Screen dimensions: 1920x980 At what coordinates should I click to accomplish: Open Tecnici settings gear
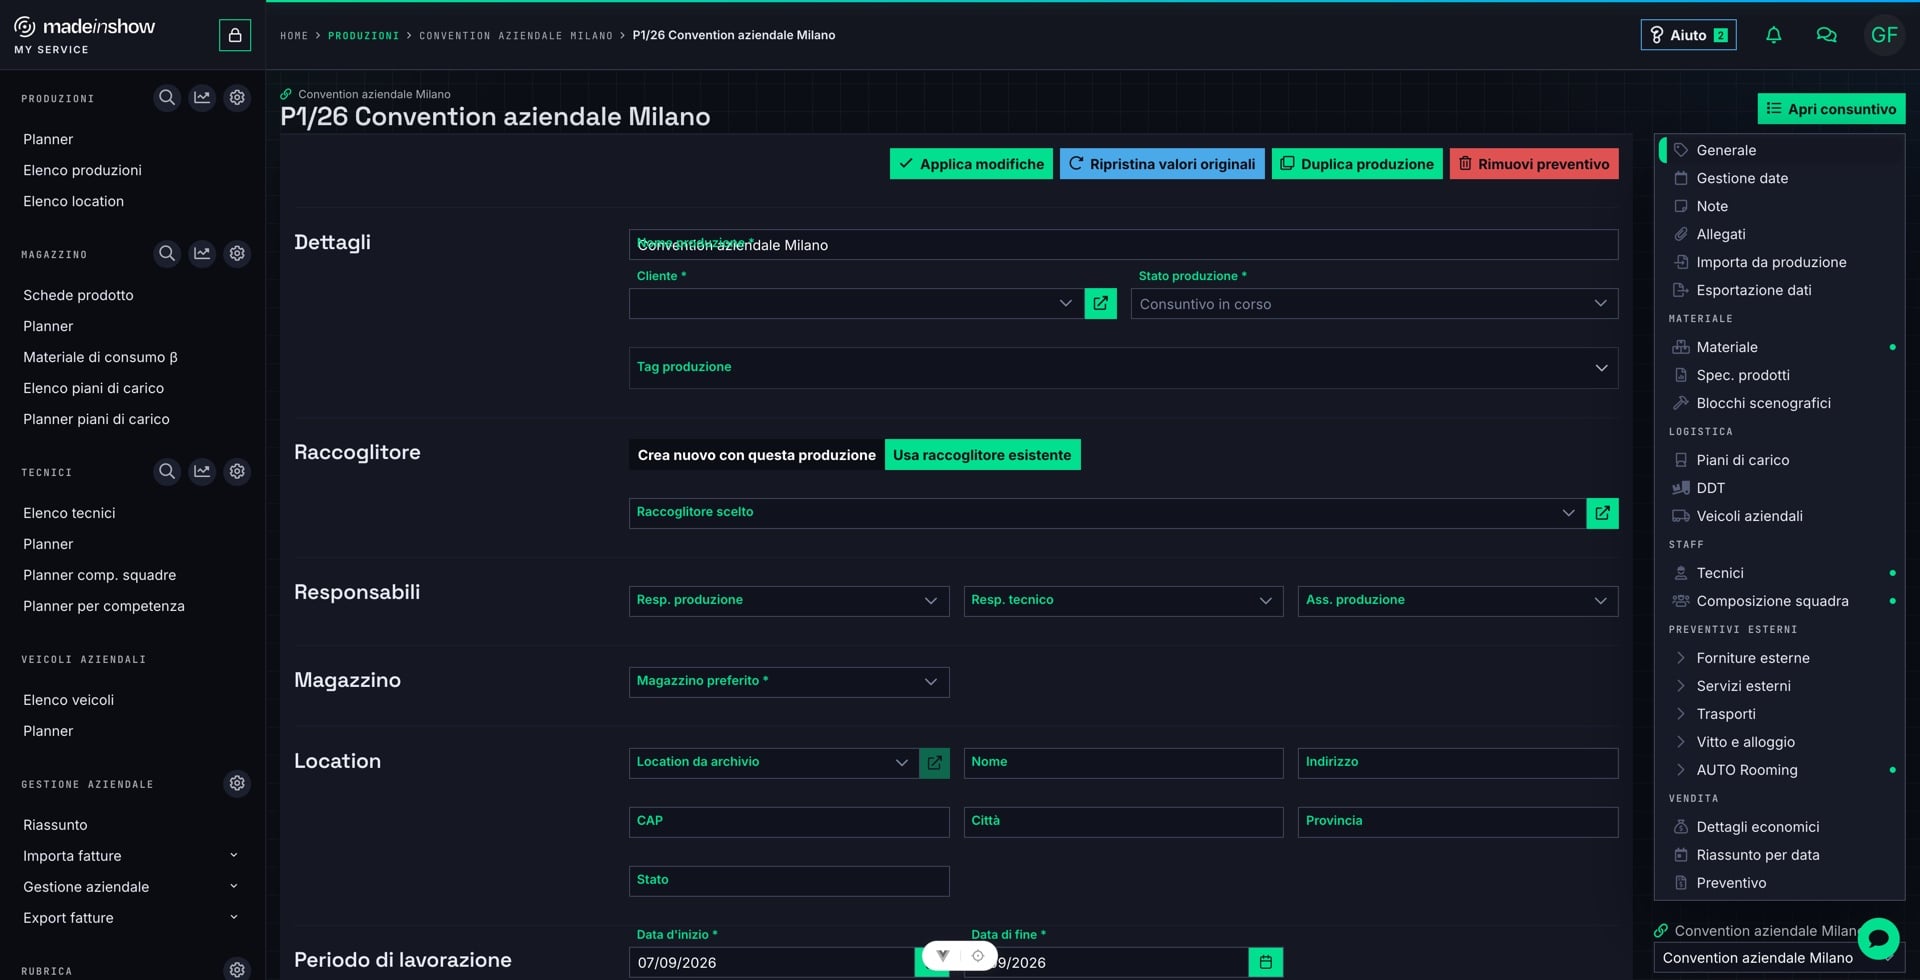tap(237, 471)
